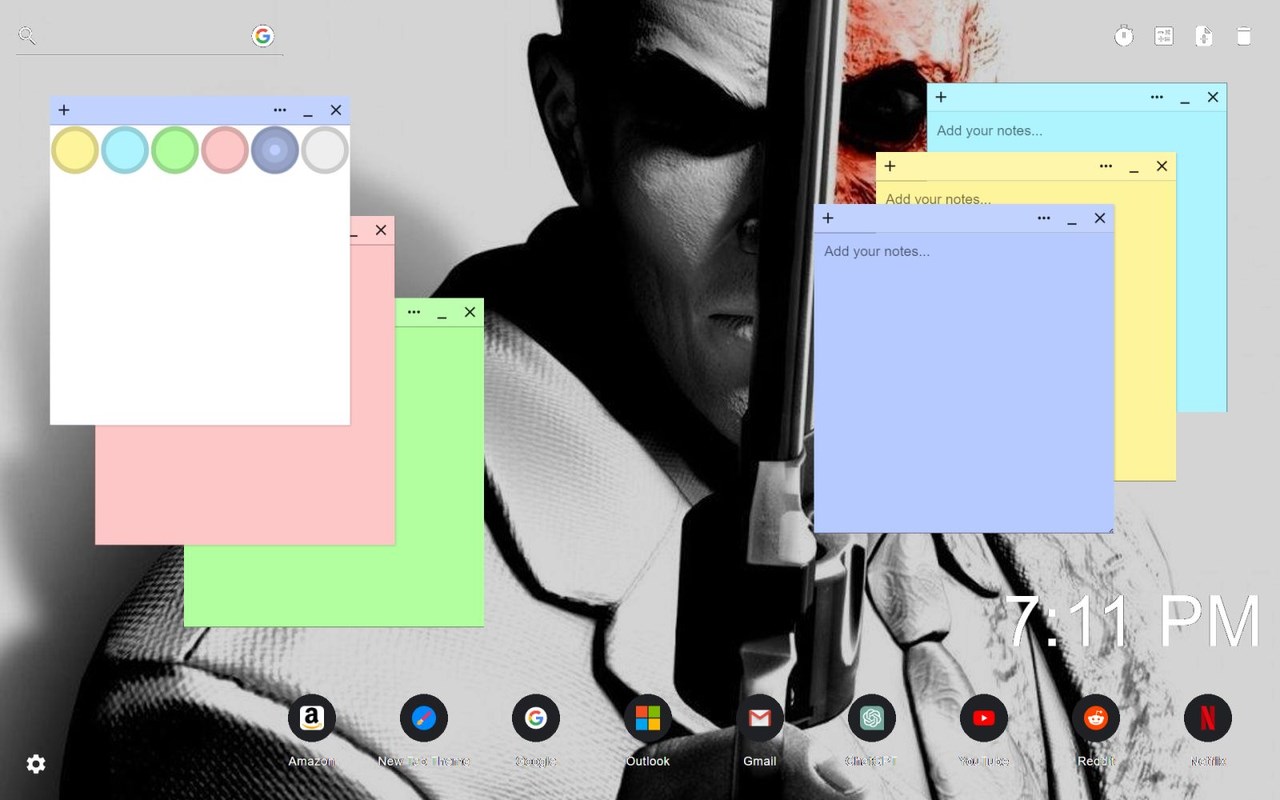Viewport: 1280px width, 800px height.
Task: Open the yellow note's three-dot menu
Action: (1106, 166)
